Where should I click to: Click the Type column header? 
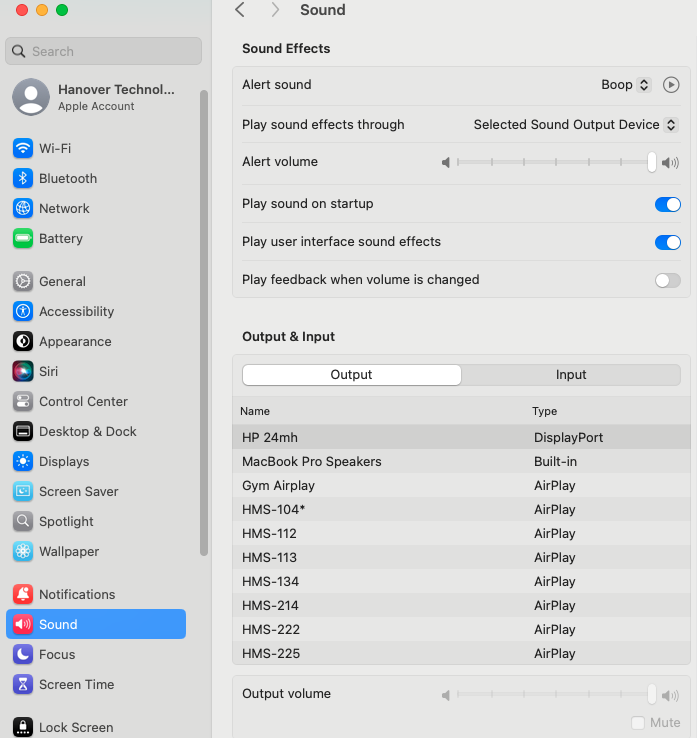click(x=545, y=411)
